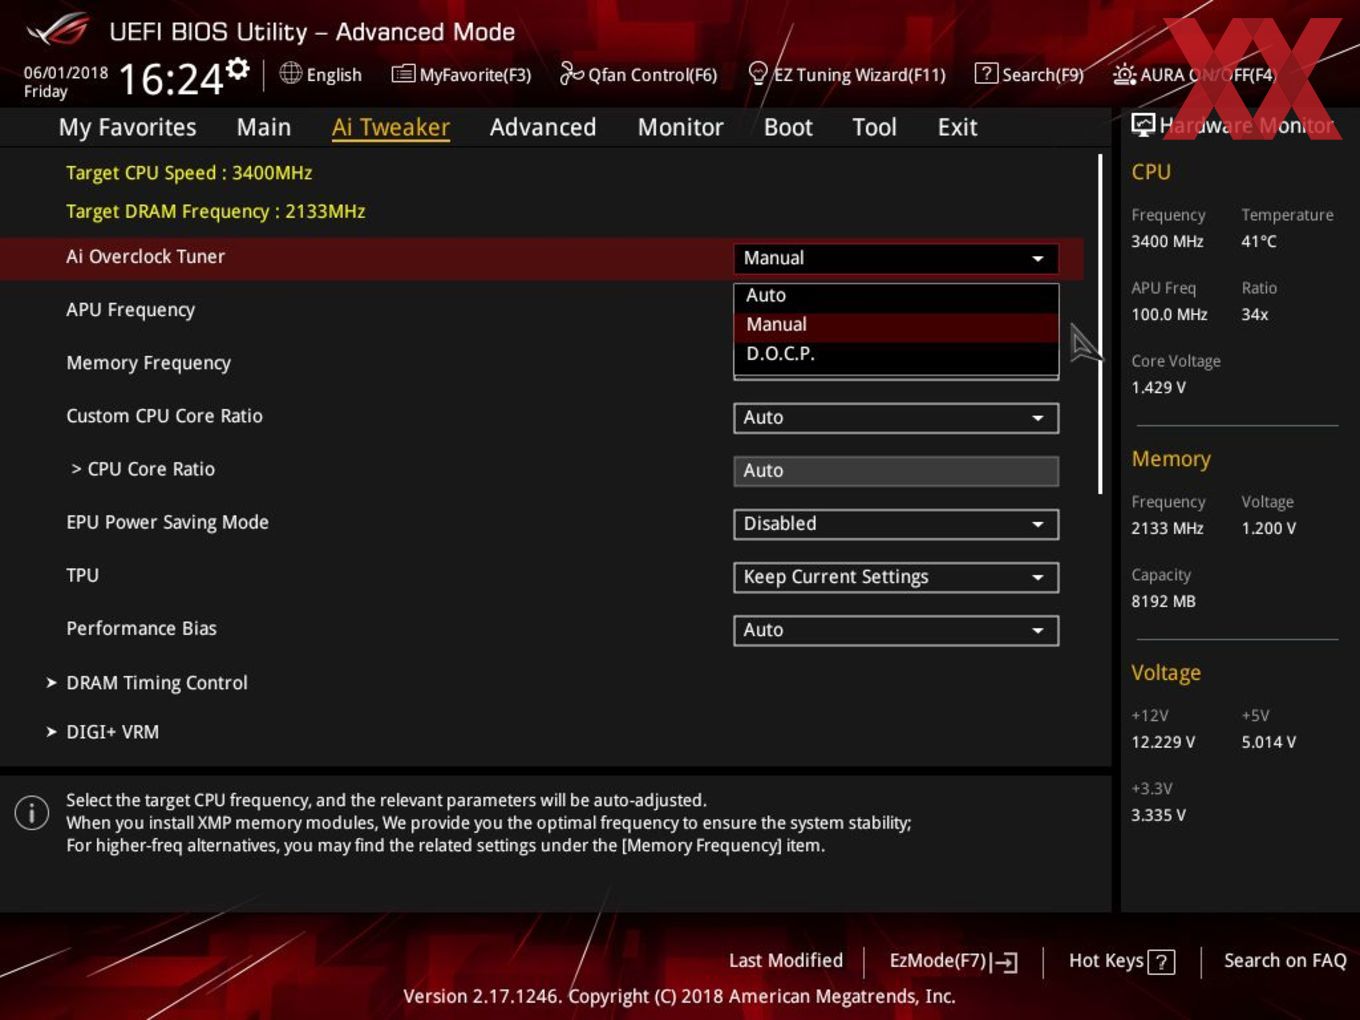Select the TPU setting label
The image size is (1360, 1020).
82,576
